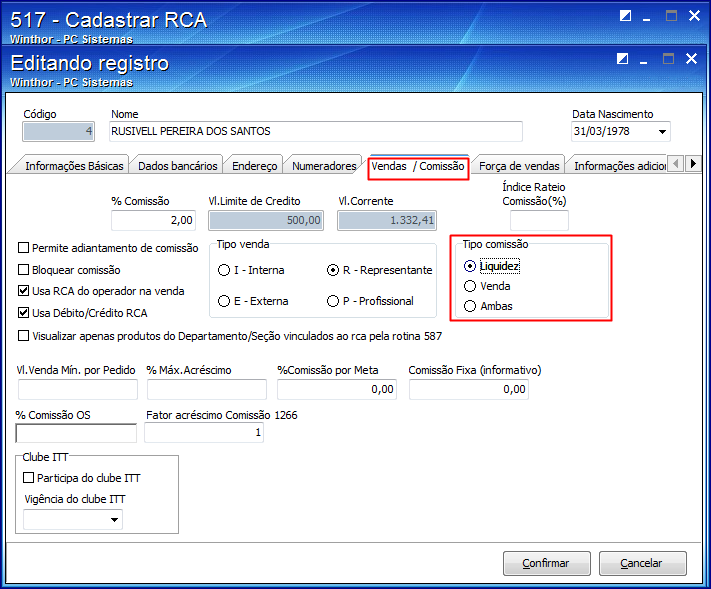Open the Dados bancários tab

pyautogui.click(x=177, y=166)
